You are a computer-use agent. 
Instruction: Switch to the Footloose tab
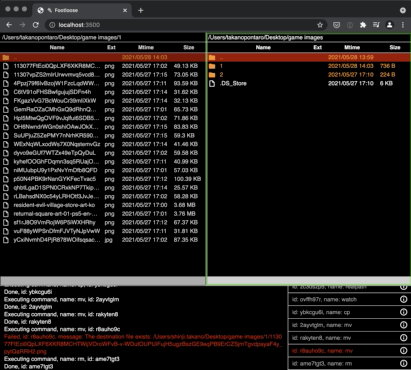pyautogui.click(x=82, y=10)
